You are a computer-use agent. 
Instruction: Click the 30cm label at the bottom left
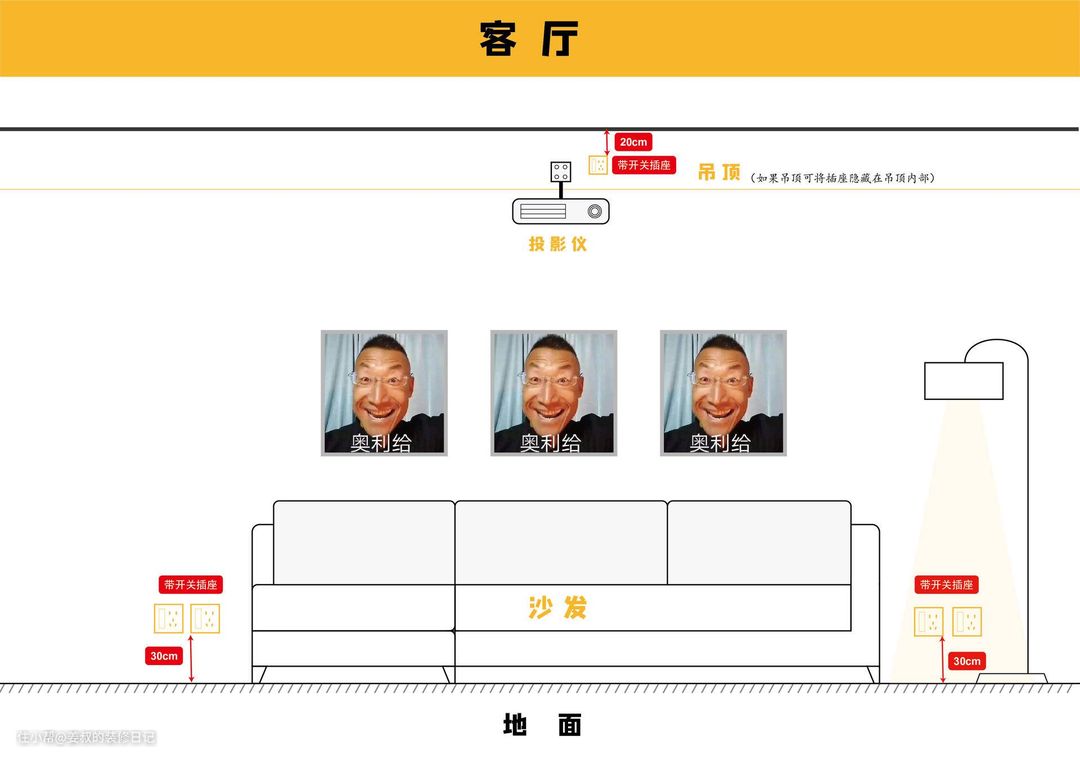pos(164,656)
